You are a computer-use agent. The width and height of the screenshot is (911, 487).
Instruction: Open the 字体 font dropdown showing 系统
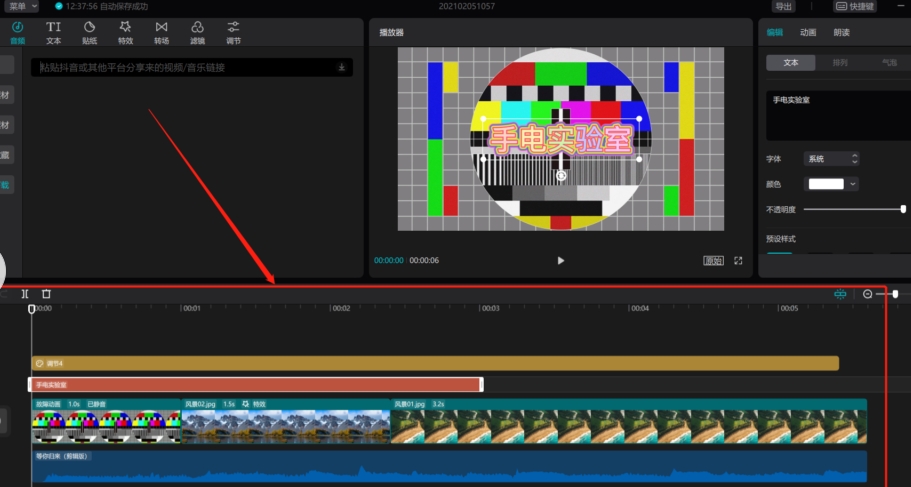(x=831, y=158)
